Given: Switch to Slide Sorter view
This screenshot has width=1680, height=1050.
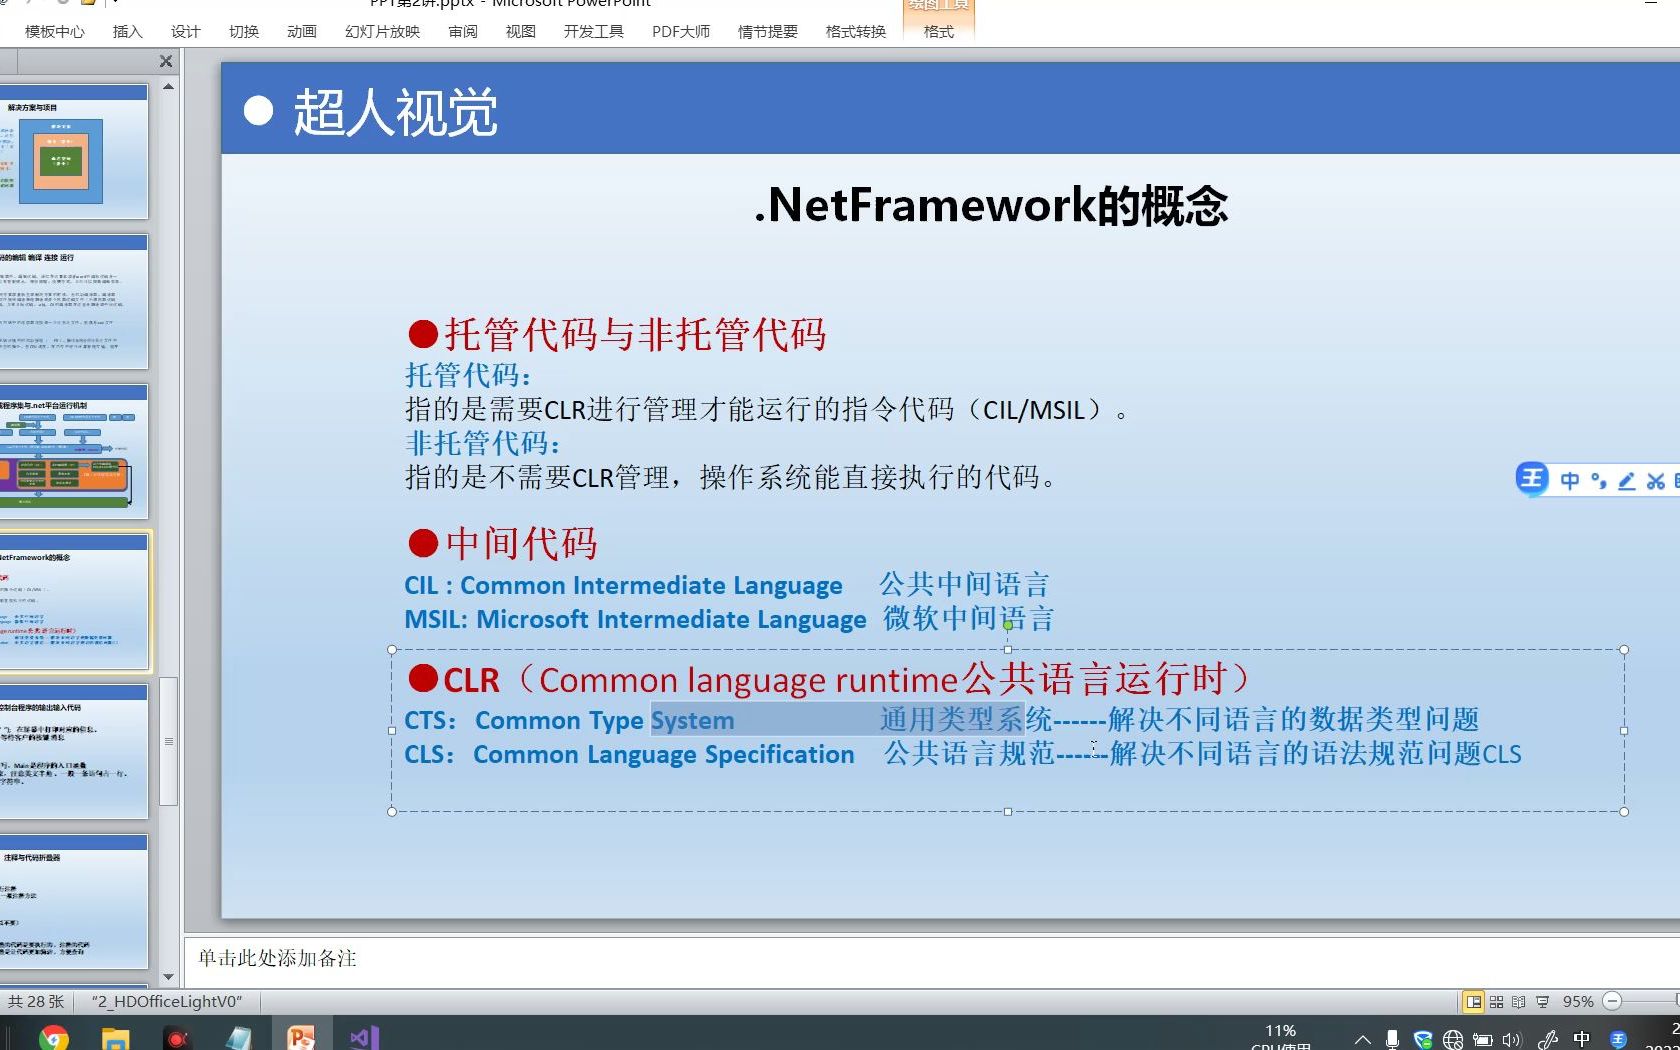Looking at the screenshot, I should tap(1496, 1001).
